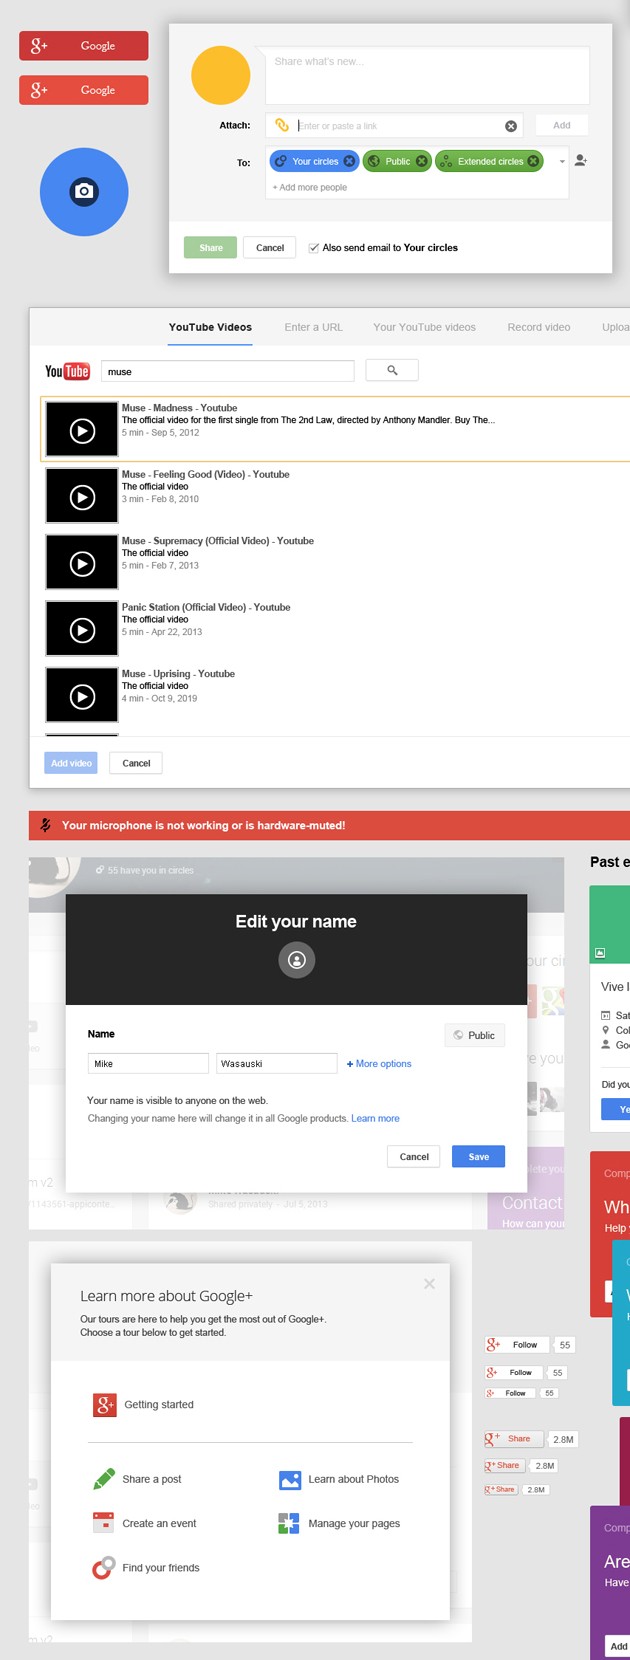630x1660 pixels.
Task: Select the Muse - Madness - Youtube title
Action: tap(180, 408)
